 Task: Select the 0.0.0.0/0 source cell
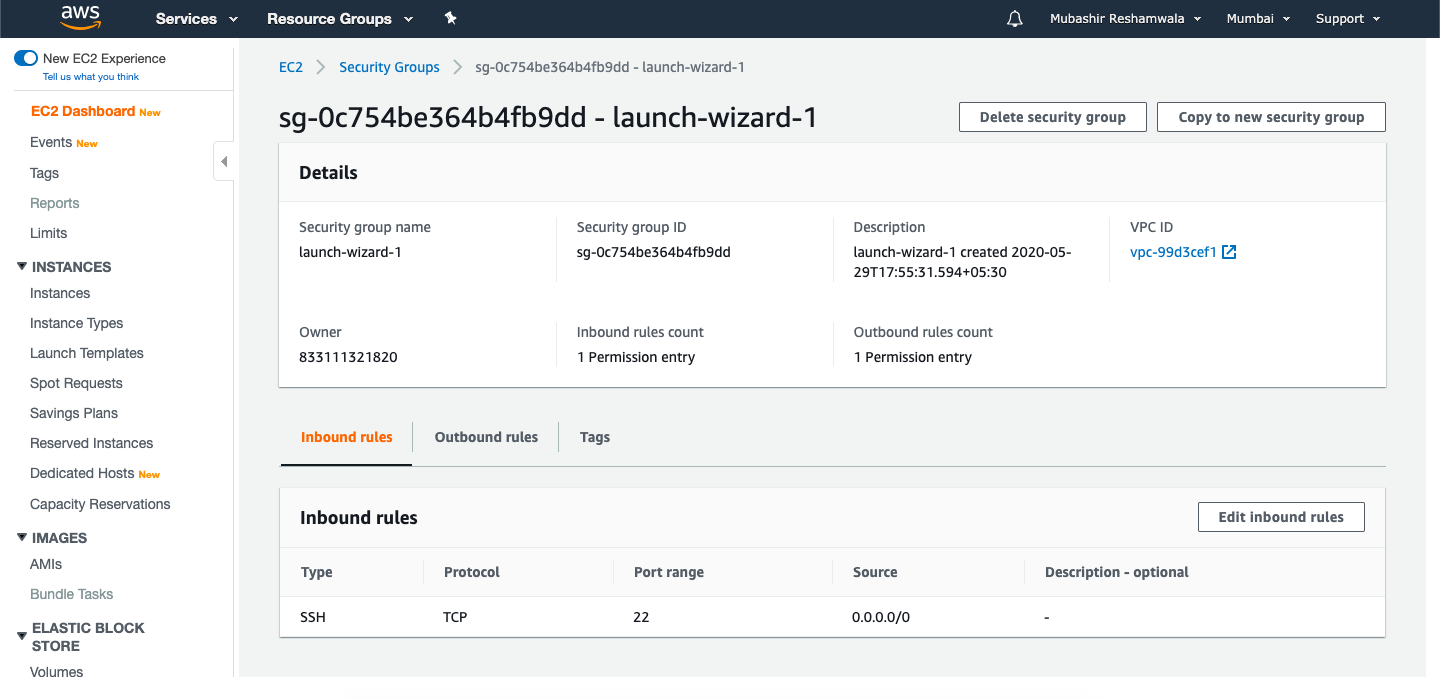point(881,617)
